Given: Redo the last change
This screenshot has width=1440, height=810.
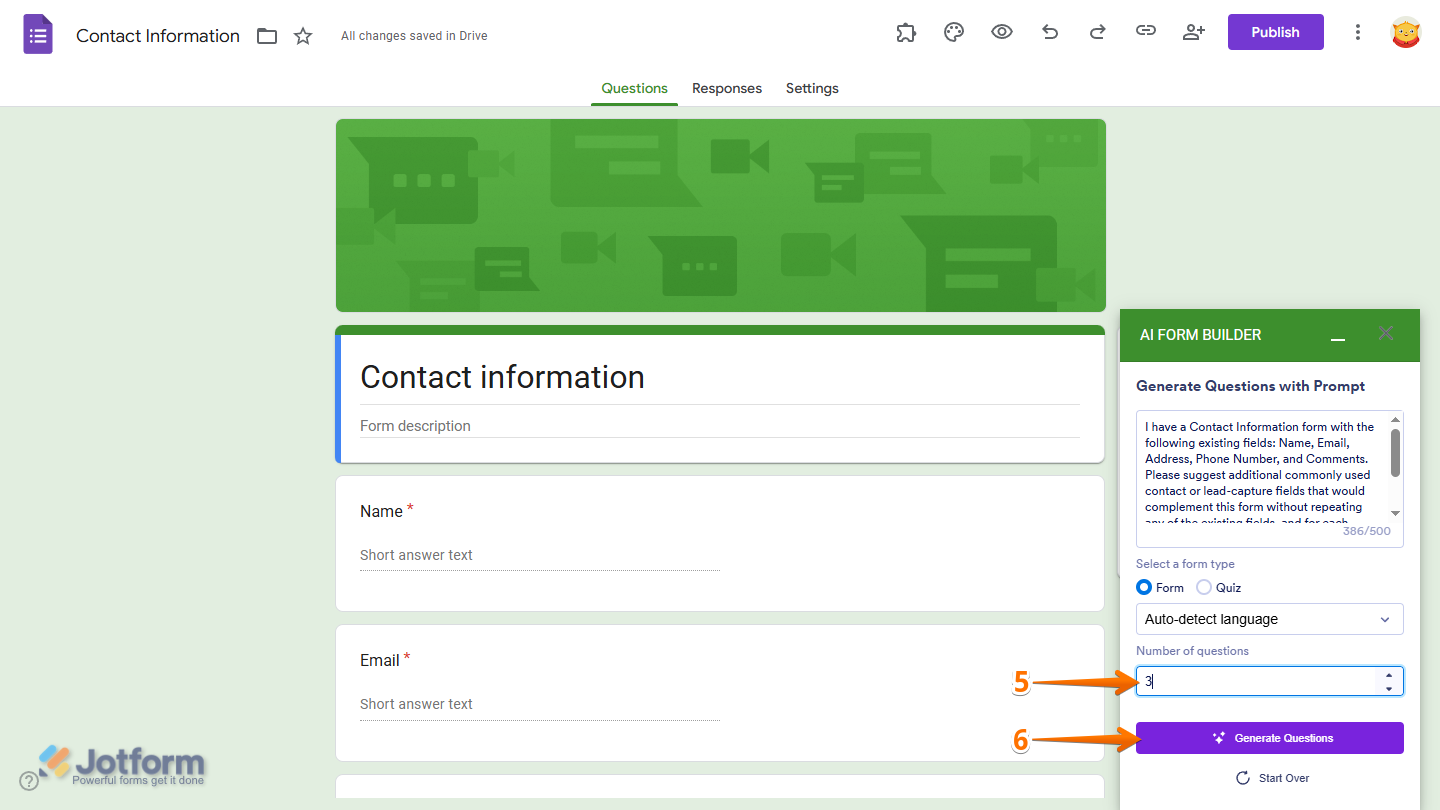Looking at the screenshot, I should click(x=1097, y=32).
